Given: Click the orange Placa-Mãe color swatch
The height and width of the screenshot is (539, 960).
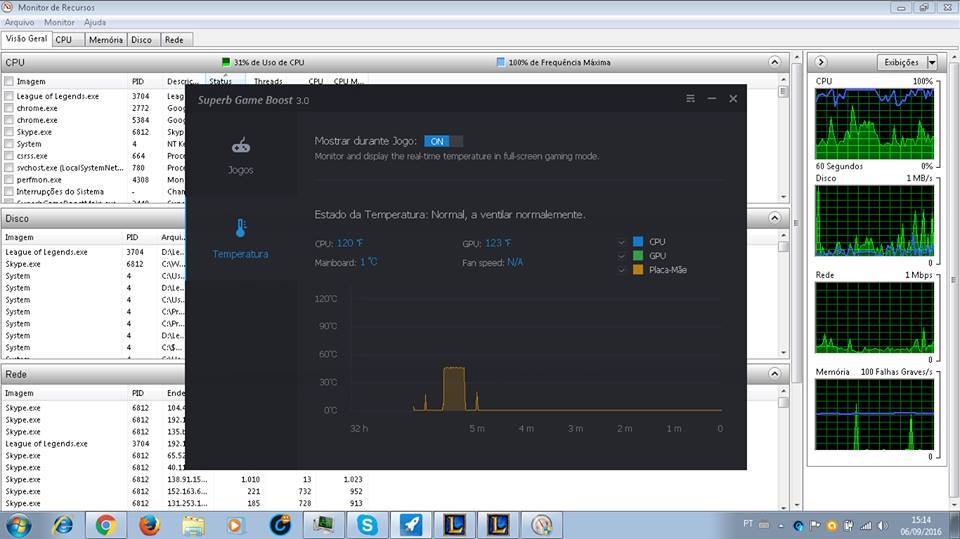Looking at the screenshot, I should click(x=638, y=270).
